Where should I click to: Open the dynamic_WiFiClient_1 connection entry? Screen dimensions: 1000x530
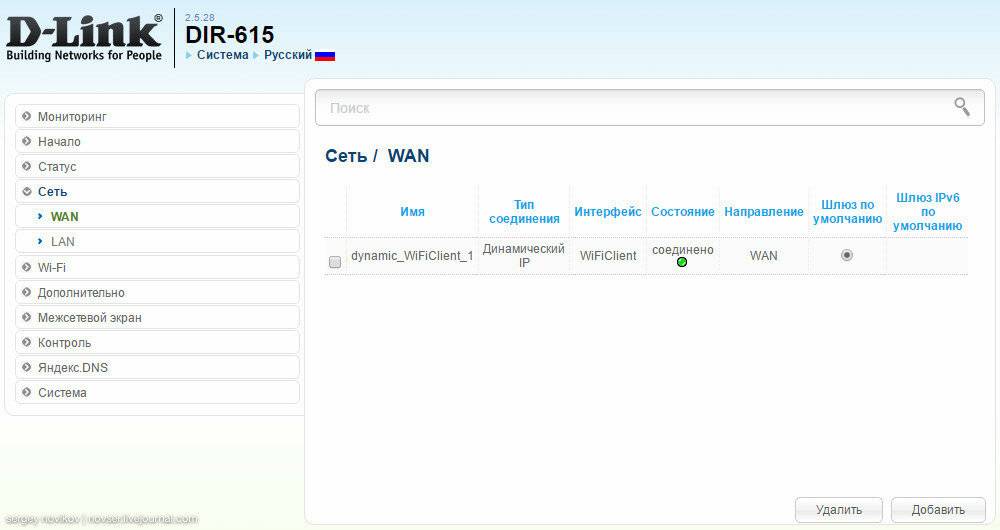pos(412,256)
